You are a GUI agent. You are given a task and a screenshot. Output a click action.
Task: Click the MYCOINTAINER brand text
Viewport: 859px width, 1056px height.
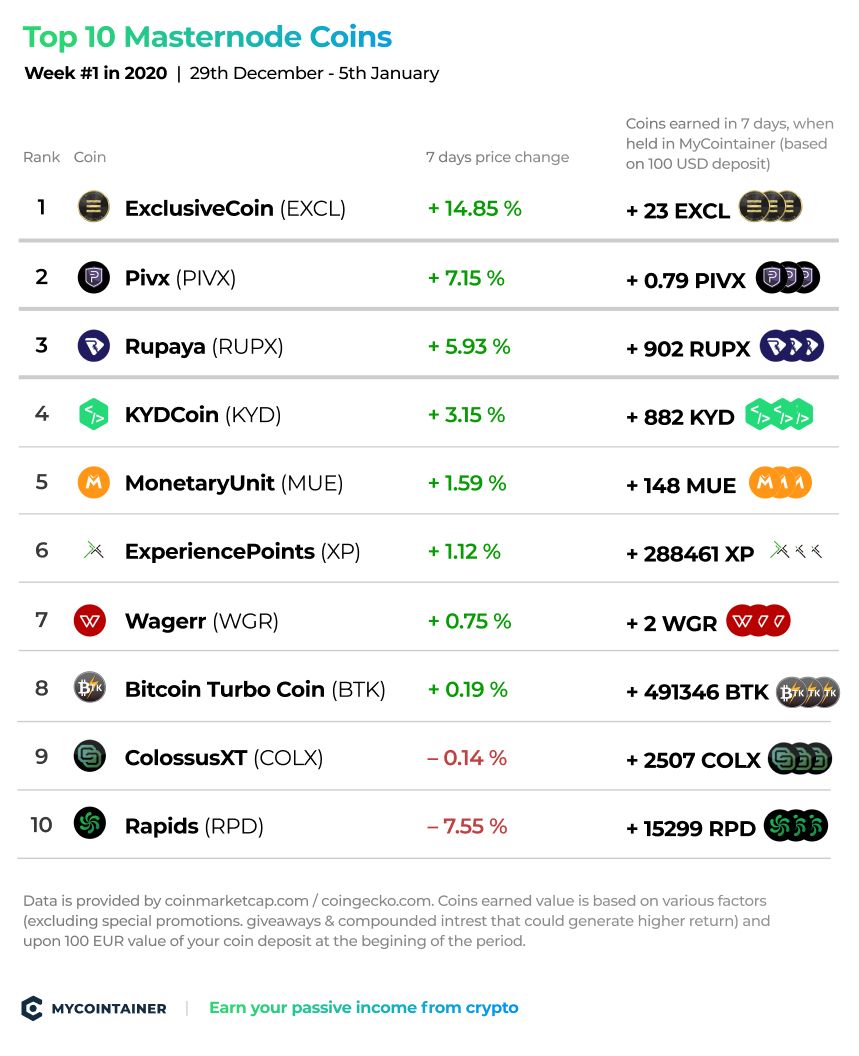click(109, 1009)
